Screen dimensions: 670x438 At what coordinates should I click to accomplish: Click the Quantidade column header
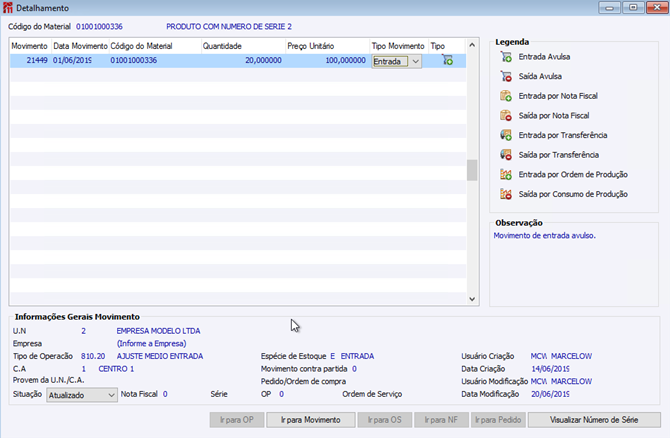[243, 46]
